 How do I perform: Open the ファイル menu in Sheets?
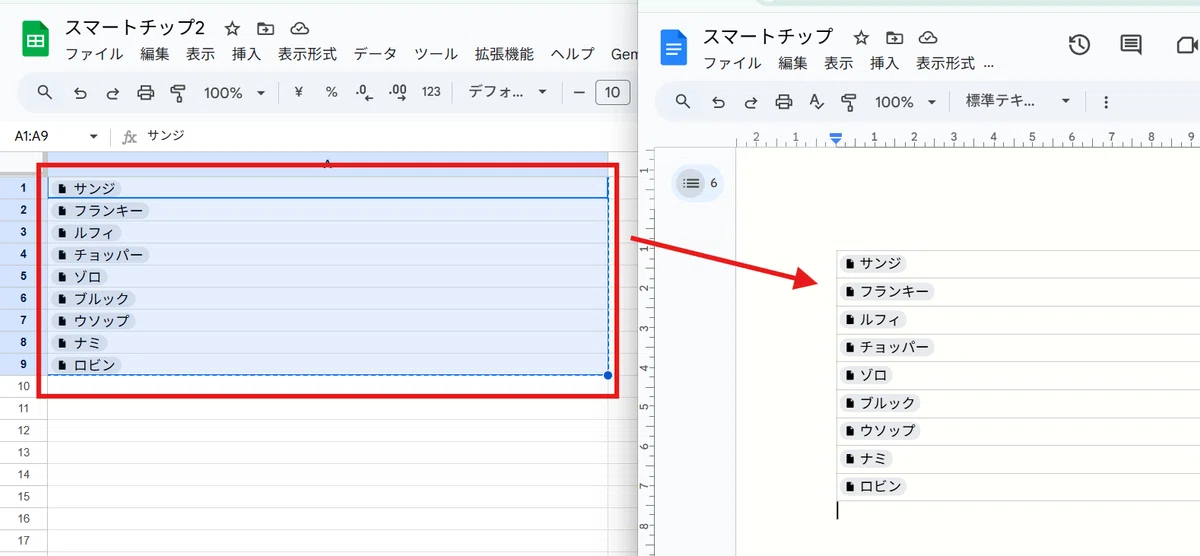(x=94, y=54)
